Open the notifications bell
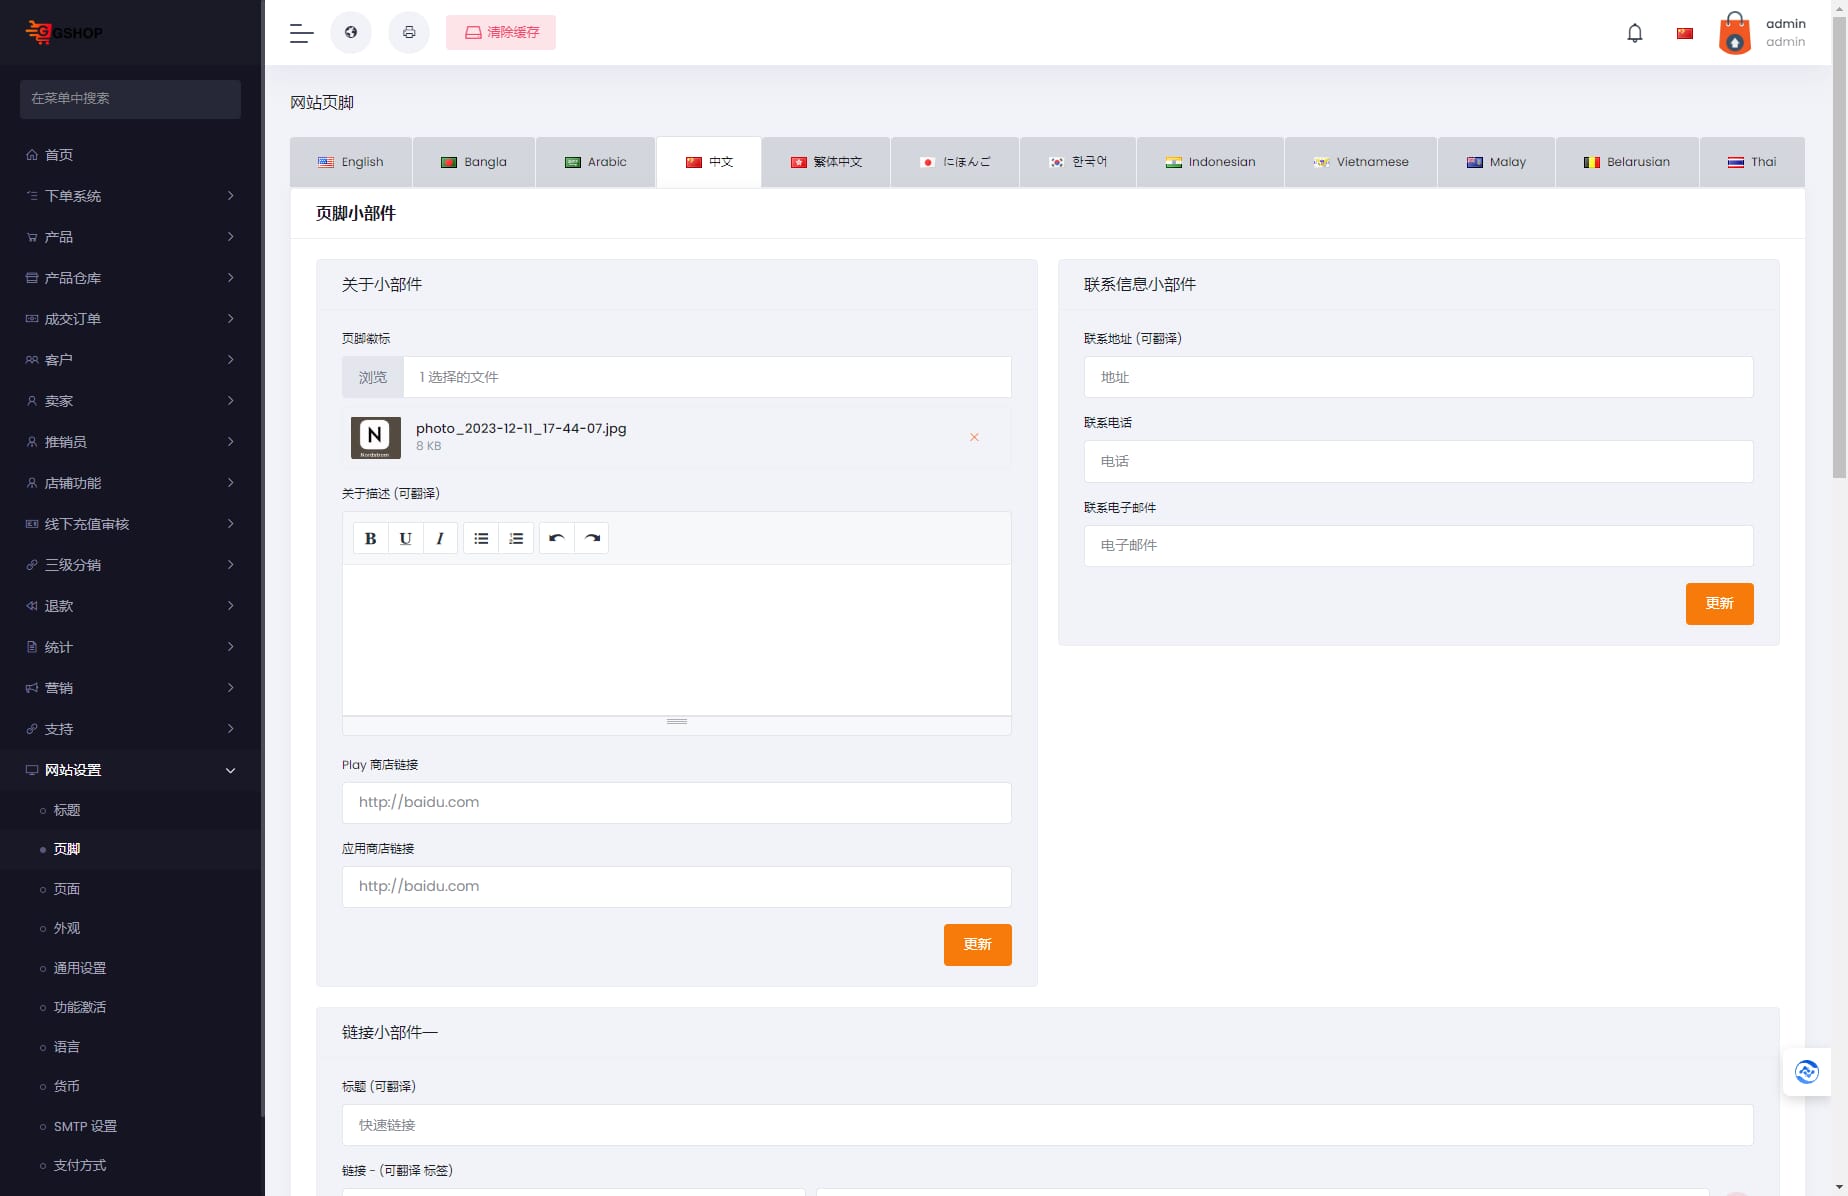Viewport: 1848px width, 1196px height. 1635,33
